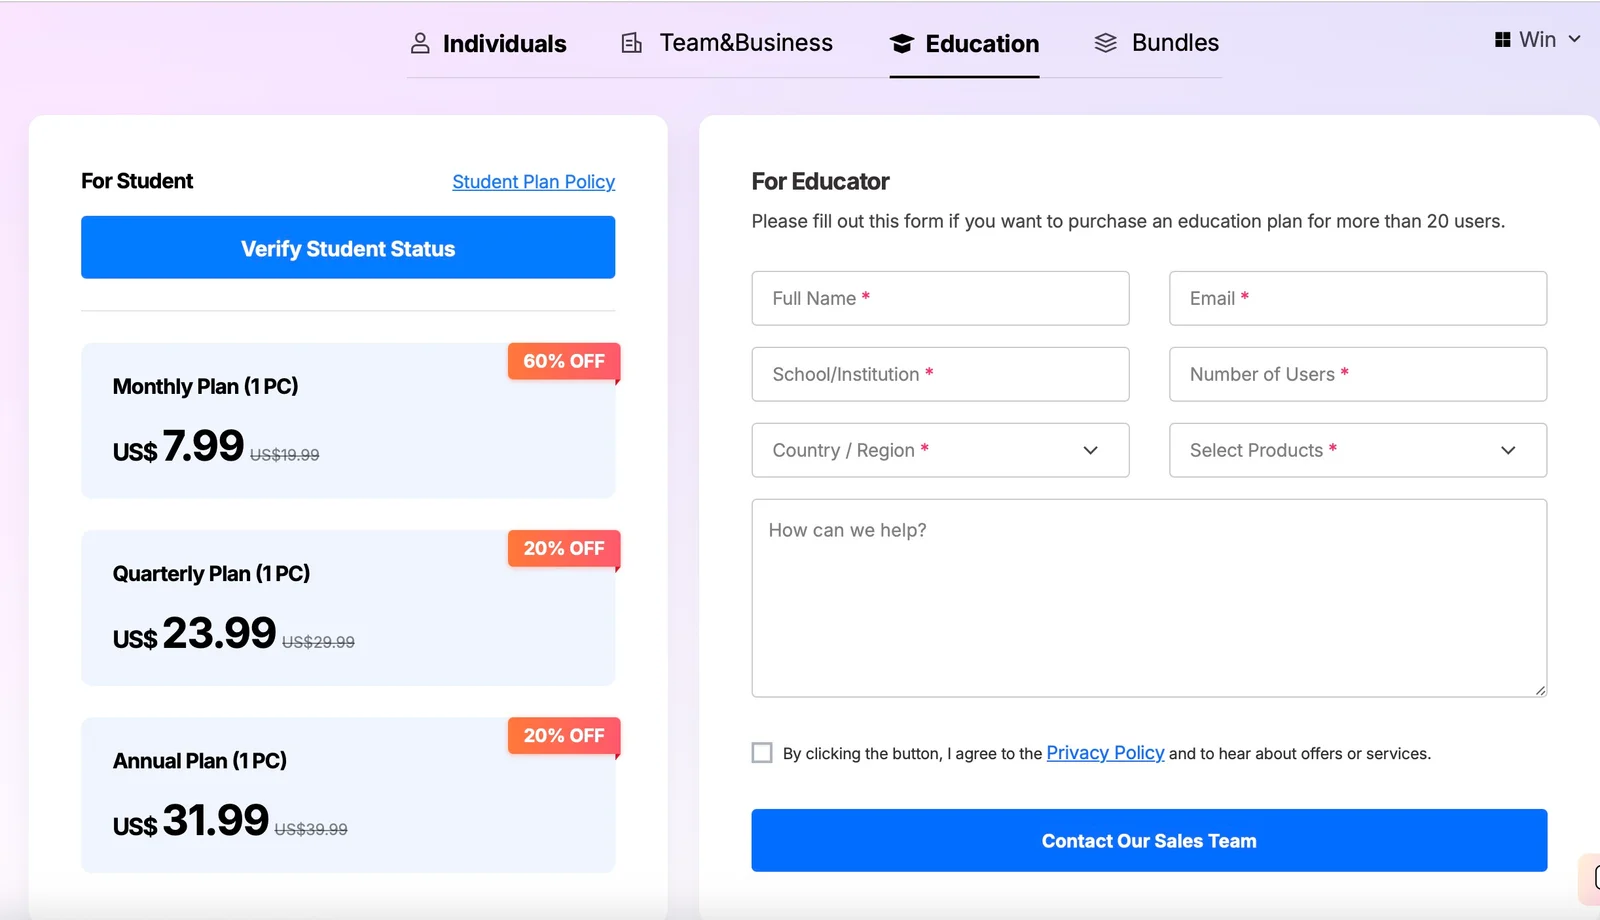Image resolution: width=1600 pixels, height=920 pixels.
Task: Switch to the Bundles tab
Action: pyautogui.click(x=1174, y=43)
